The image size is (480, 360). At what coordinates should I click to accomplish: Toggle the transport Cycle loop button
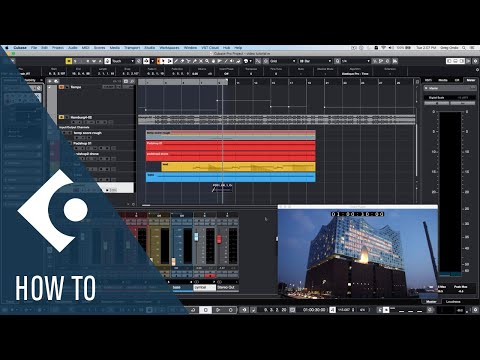pos(193,310)
